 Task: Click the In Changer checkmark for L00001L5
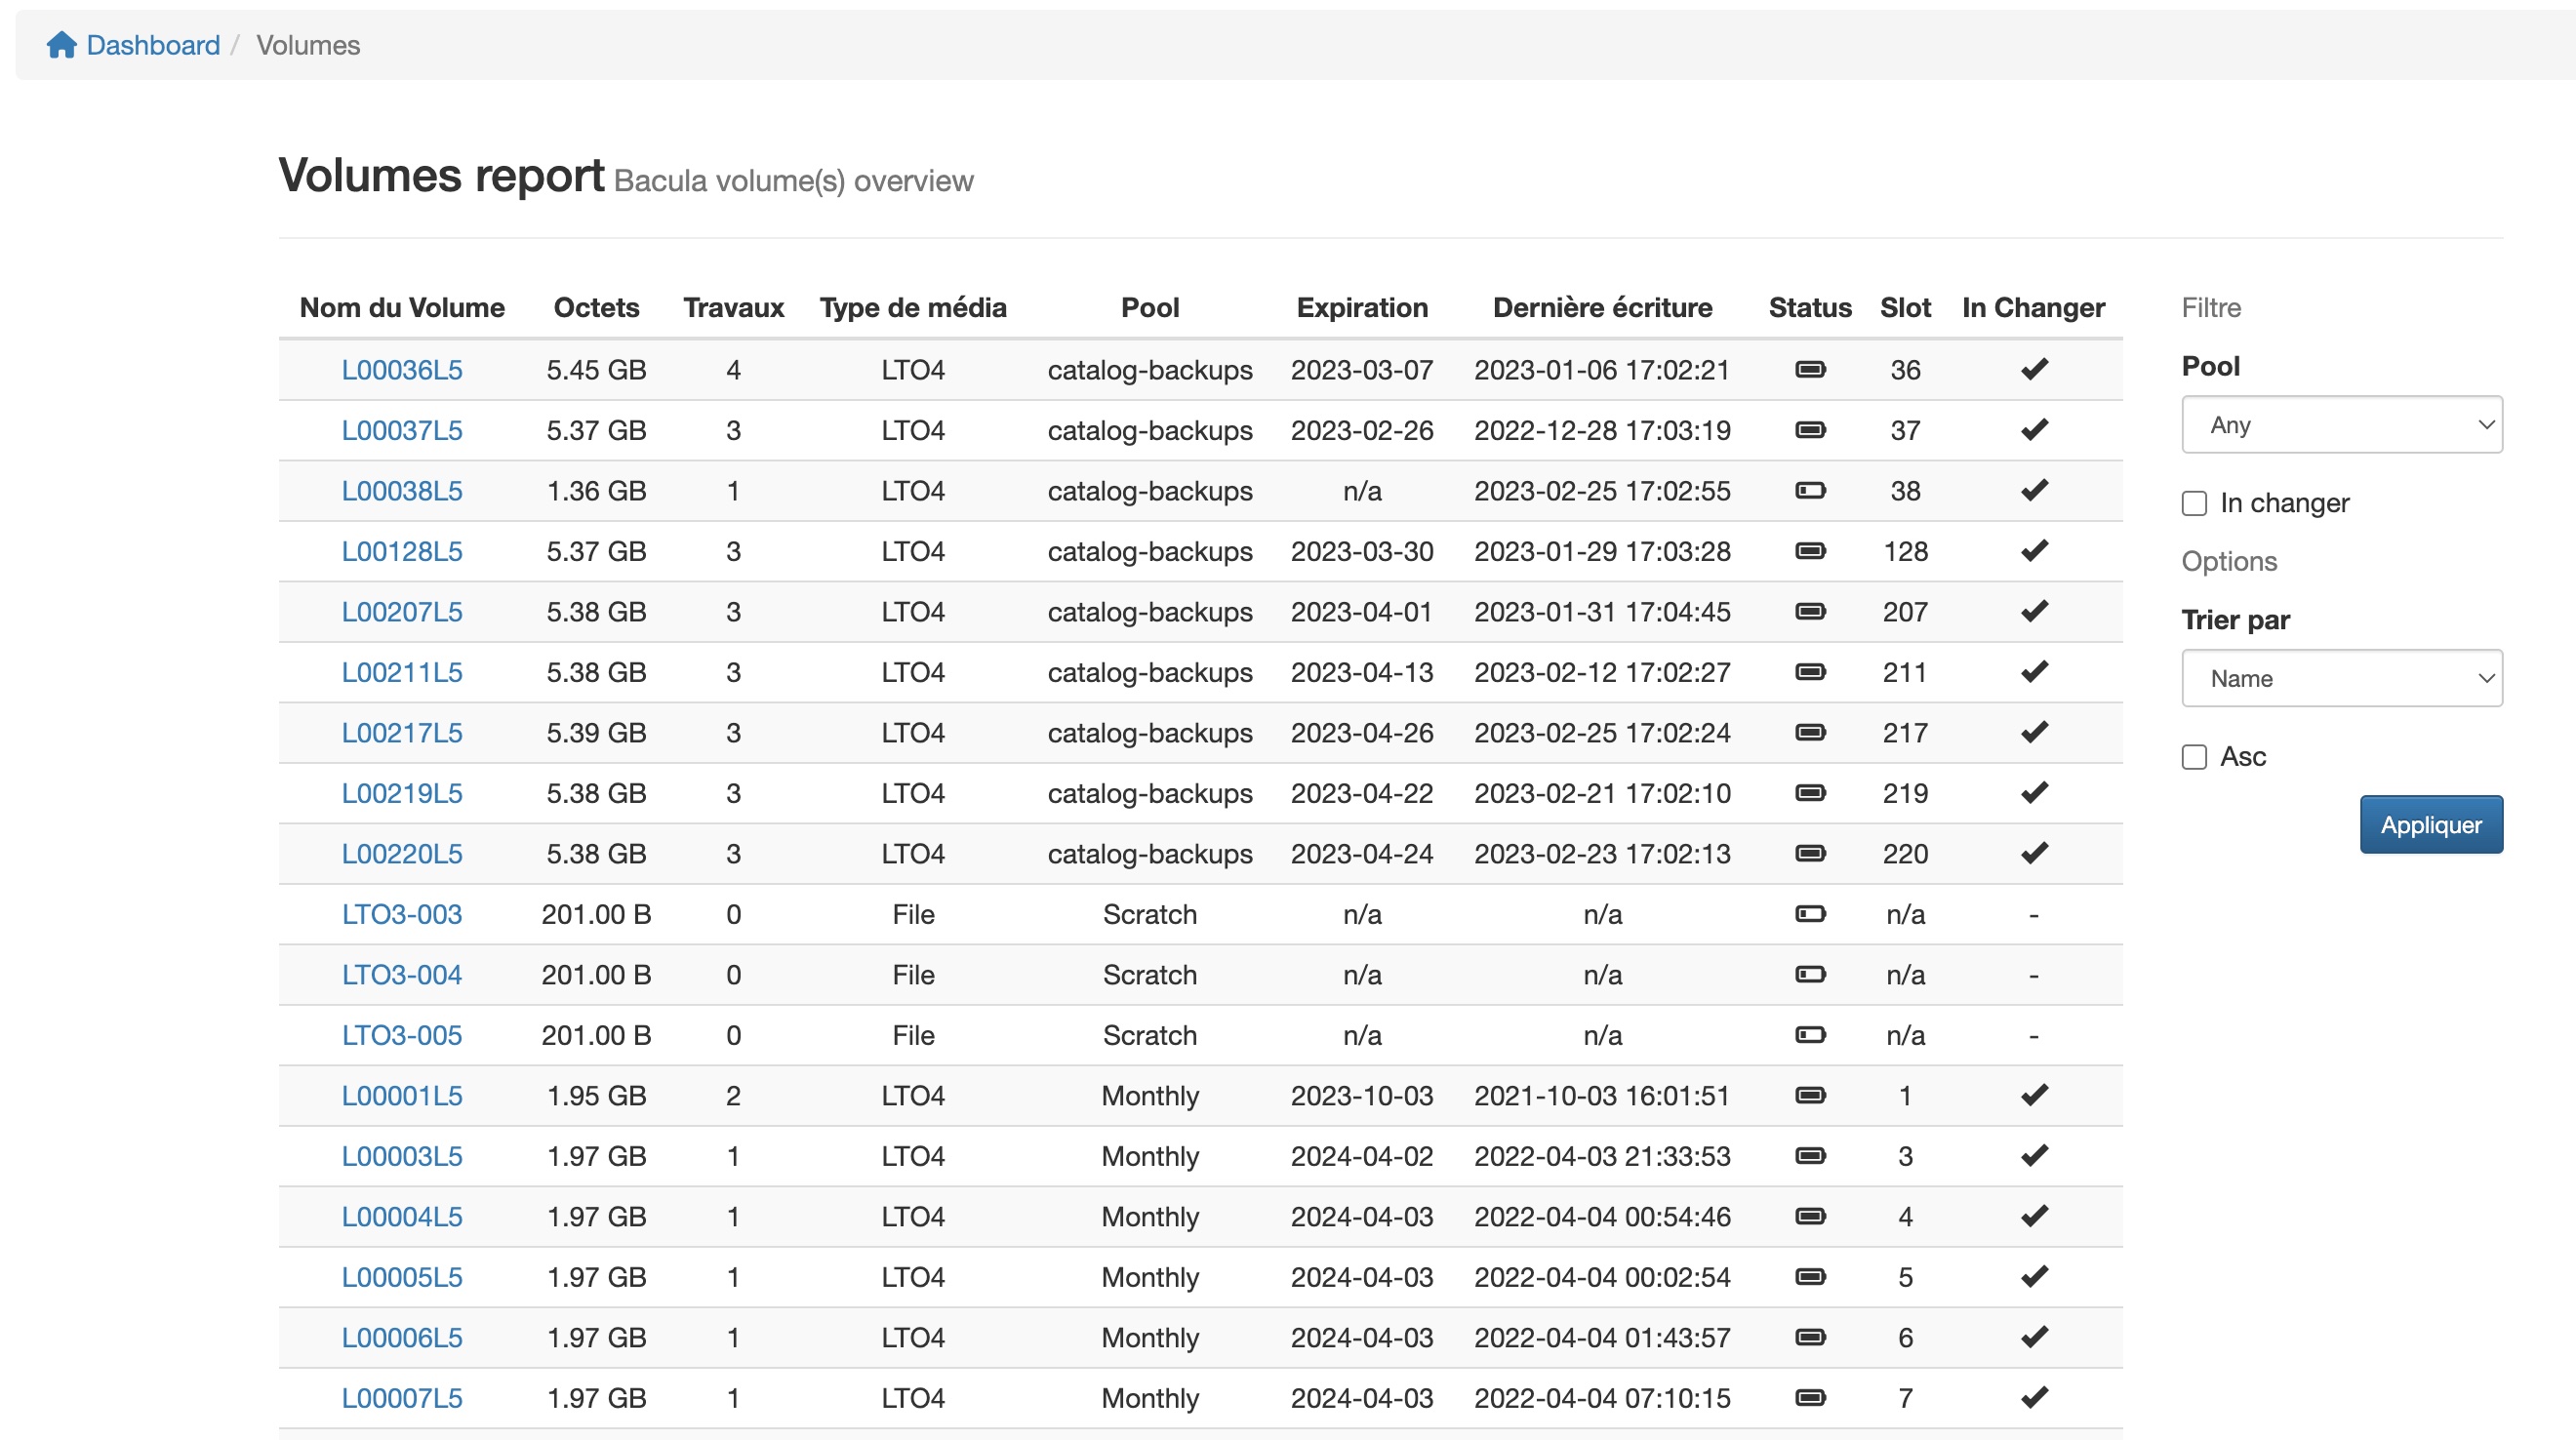pyautogui.click(x=2033, y=1095)
